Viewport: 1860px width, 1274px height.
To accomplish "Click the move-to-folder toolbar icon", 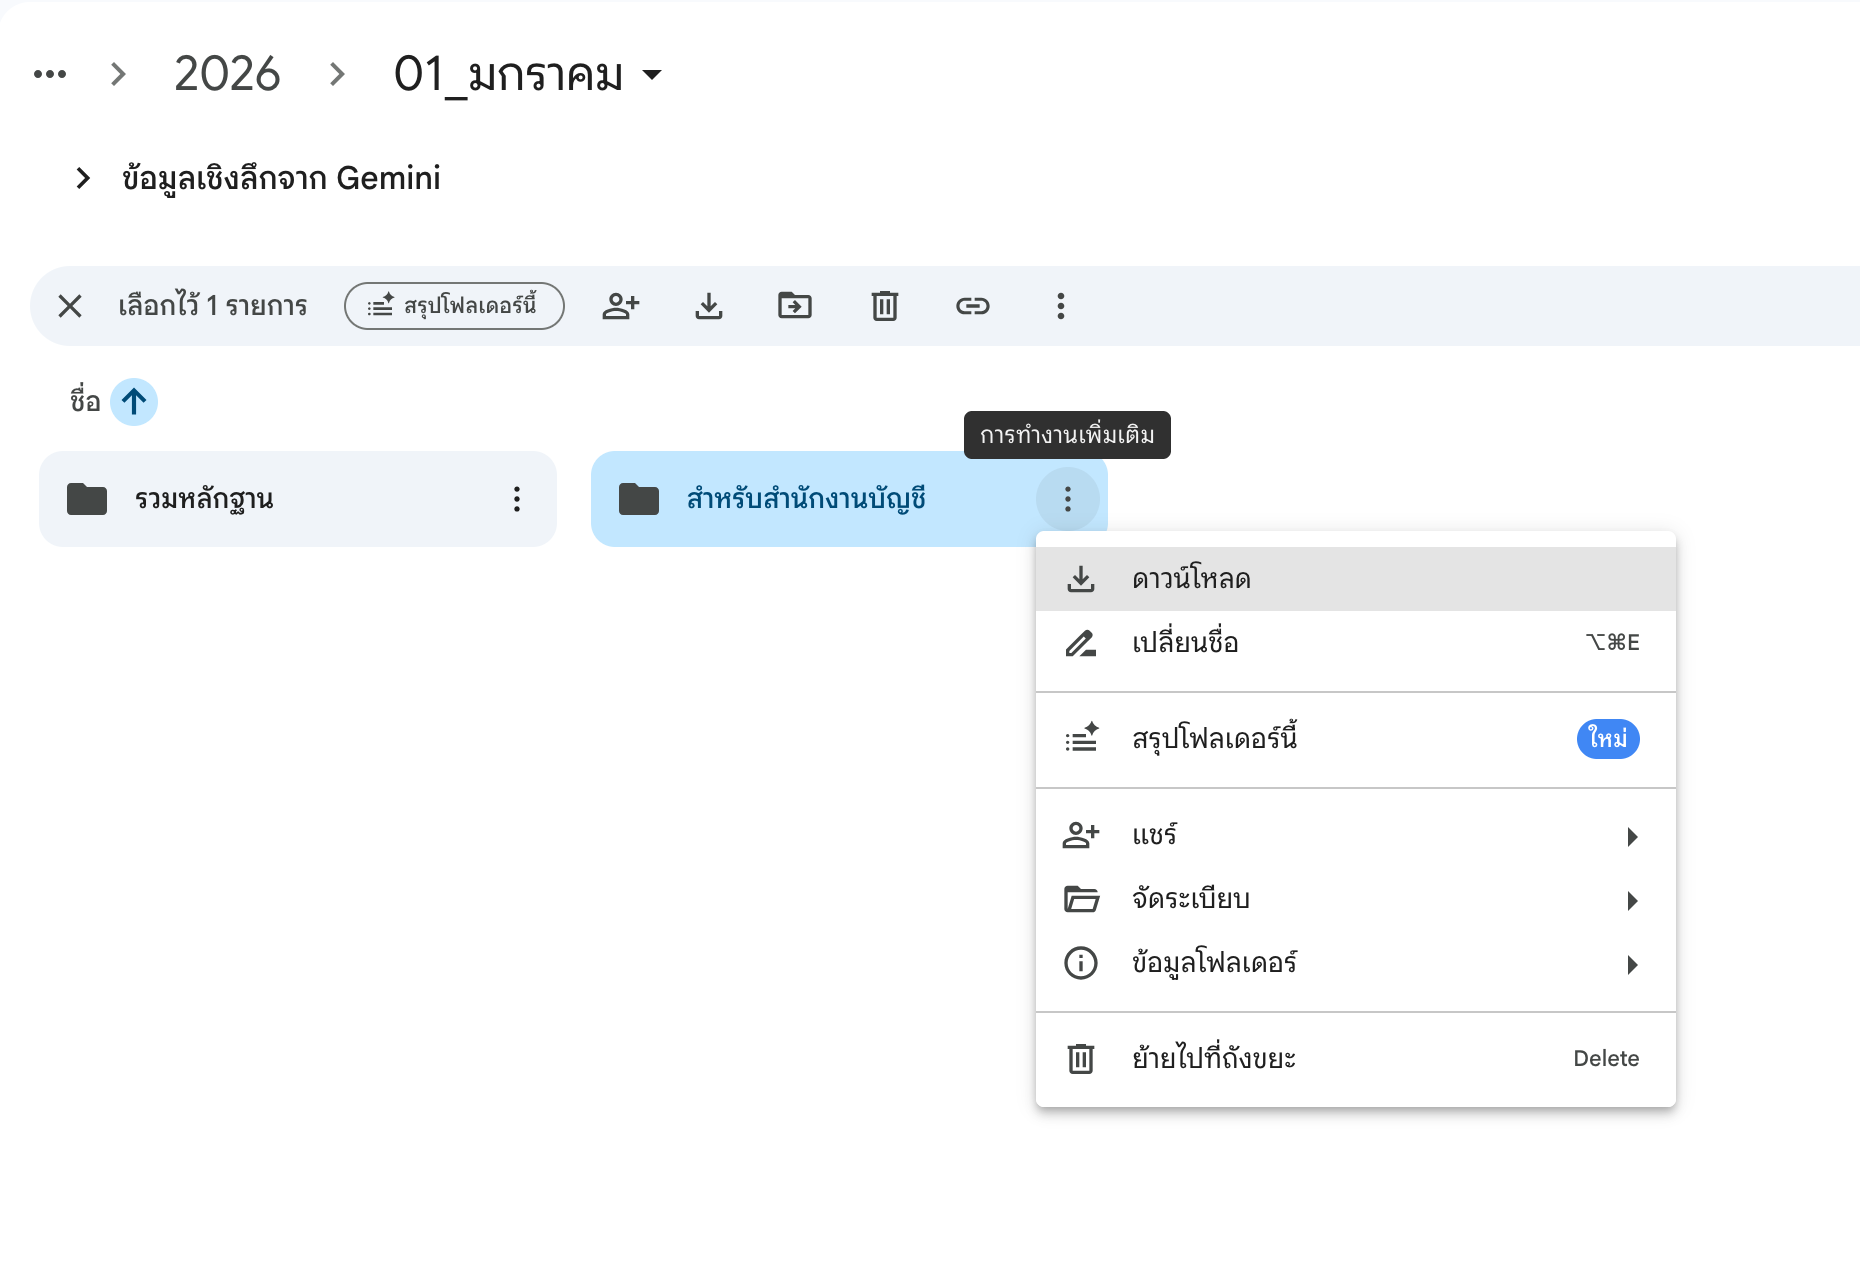I will 795,306.
